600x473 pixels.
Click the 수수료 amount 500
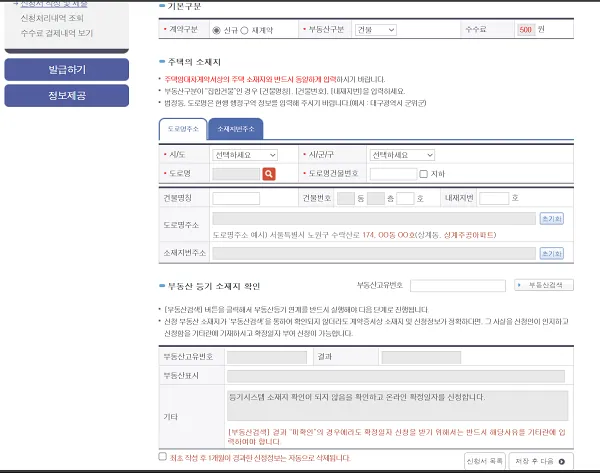point(526,29)
